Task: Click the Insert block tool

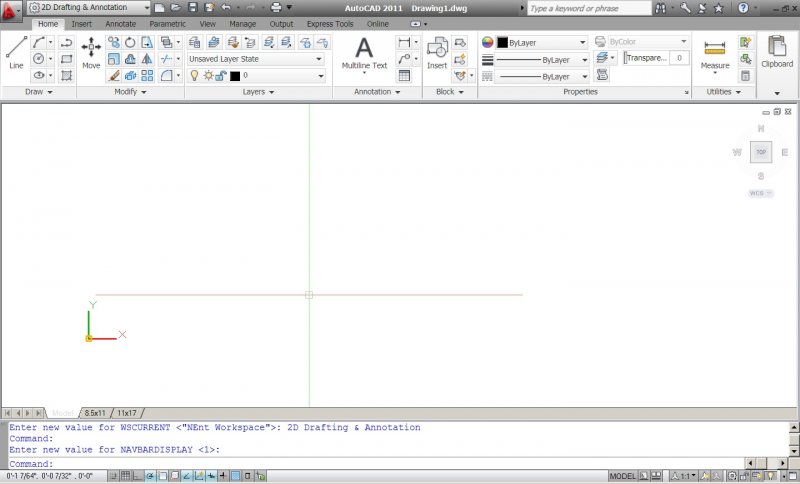Action: (x=437, y=53)
